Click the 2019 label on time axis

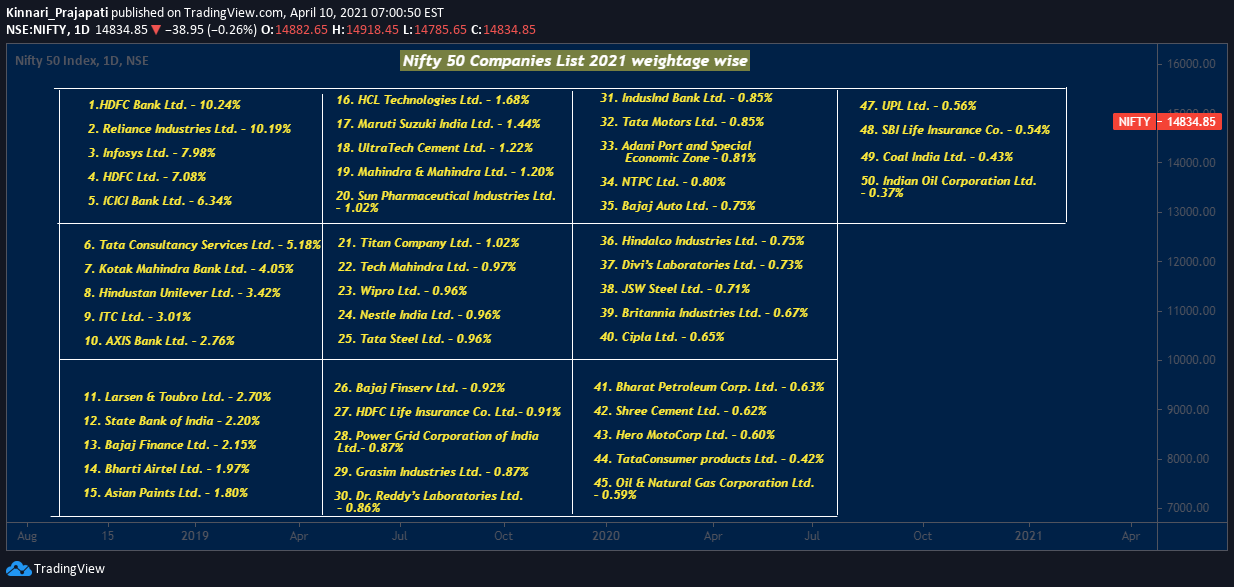pos(195,535)
